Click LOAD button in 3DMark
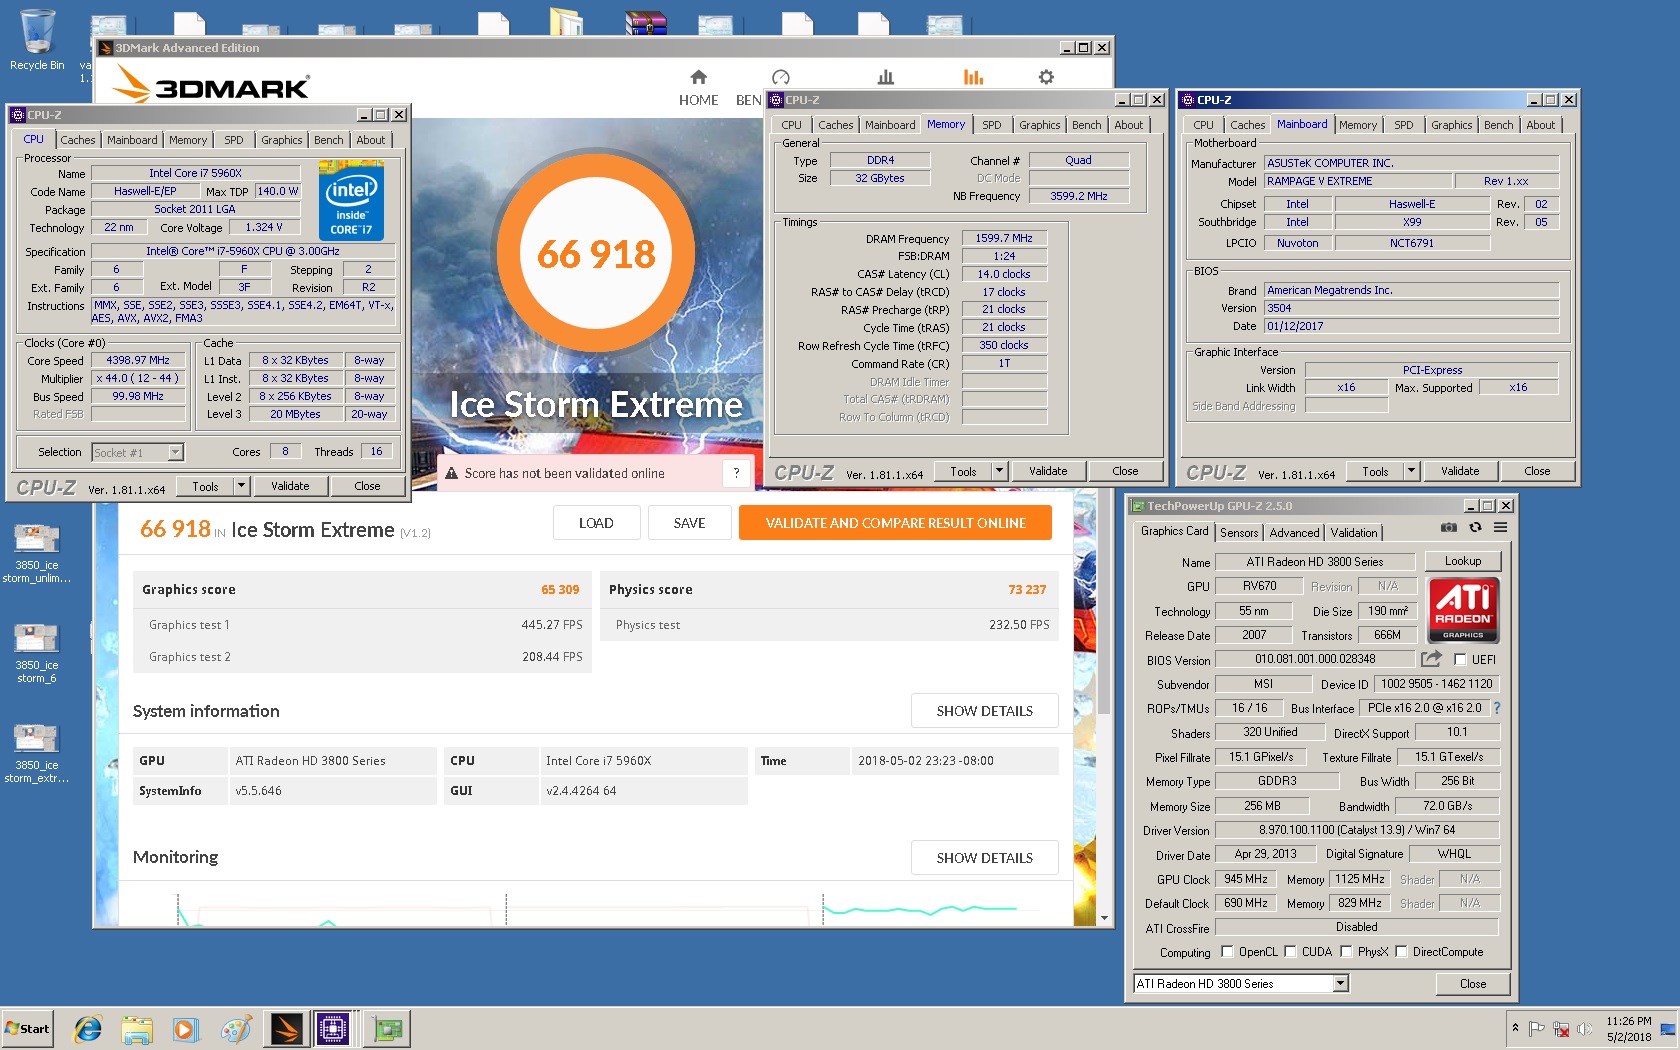 click(596, 523)
